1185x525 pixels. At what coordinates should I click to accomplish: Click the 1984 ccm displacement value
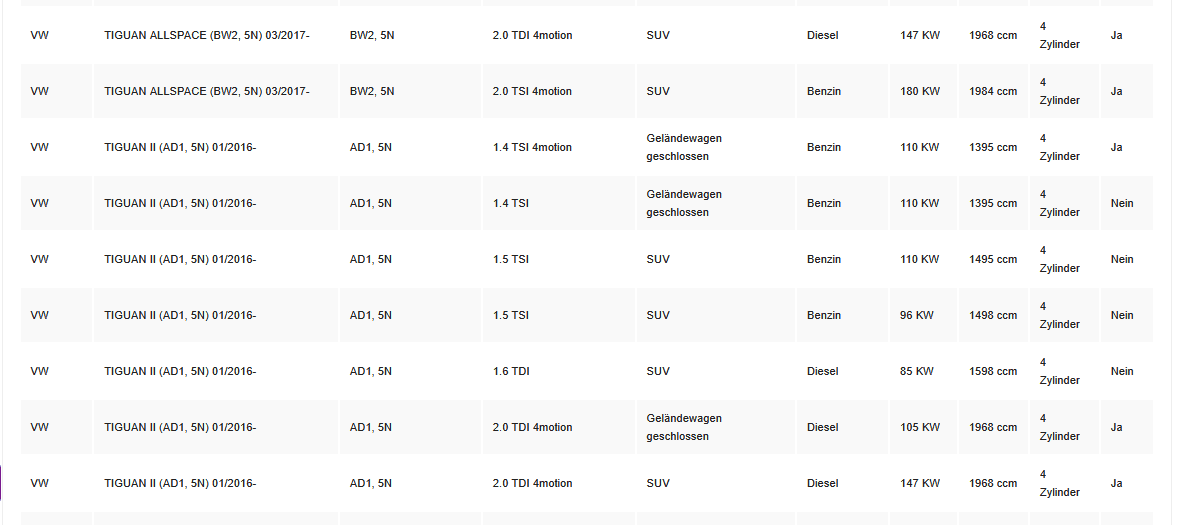click(x=993, y=91)
